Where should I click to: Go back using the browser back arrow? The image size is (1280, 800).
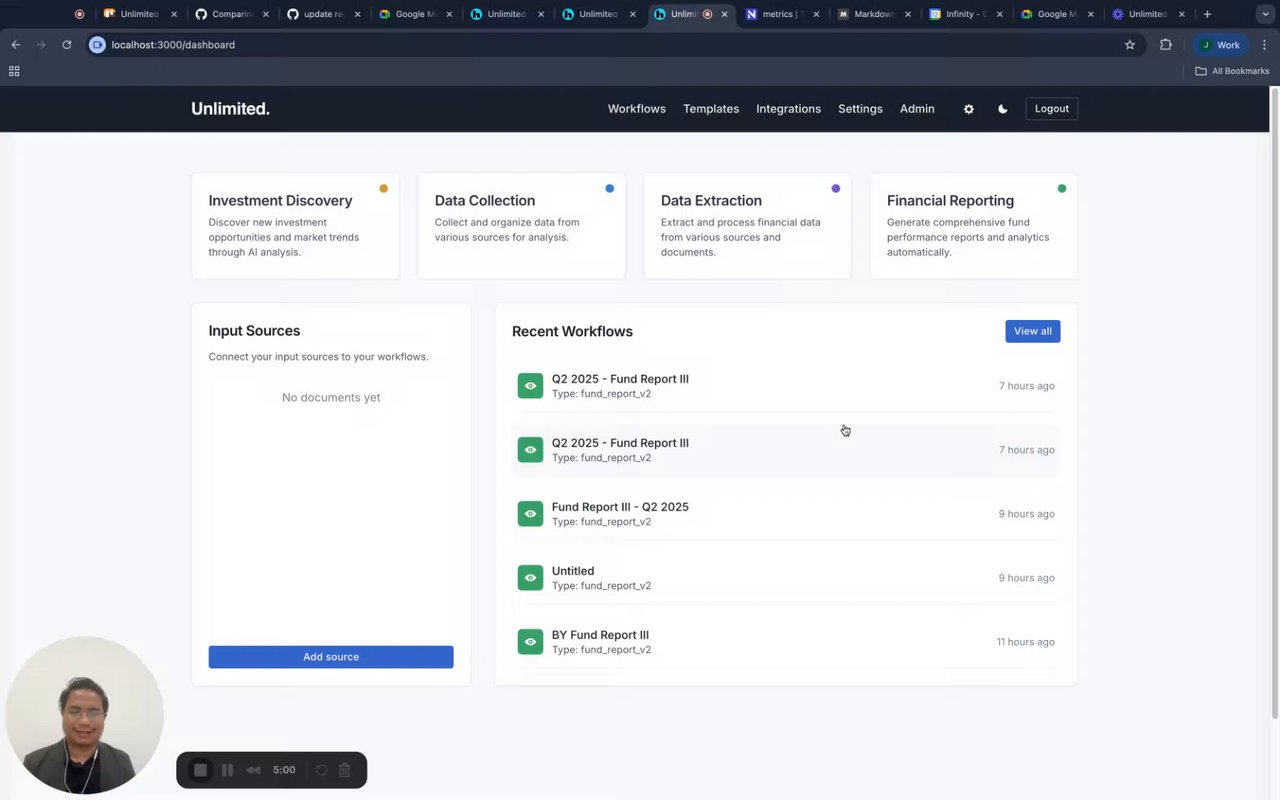(16, 45)
